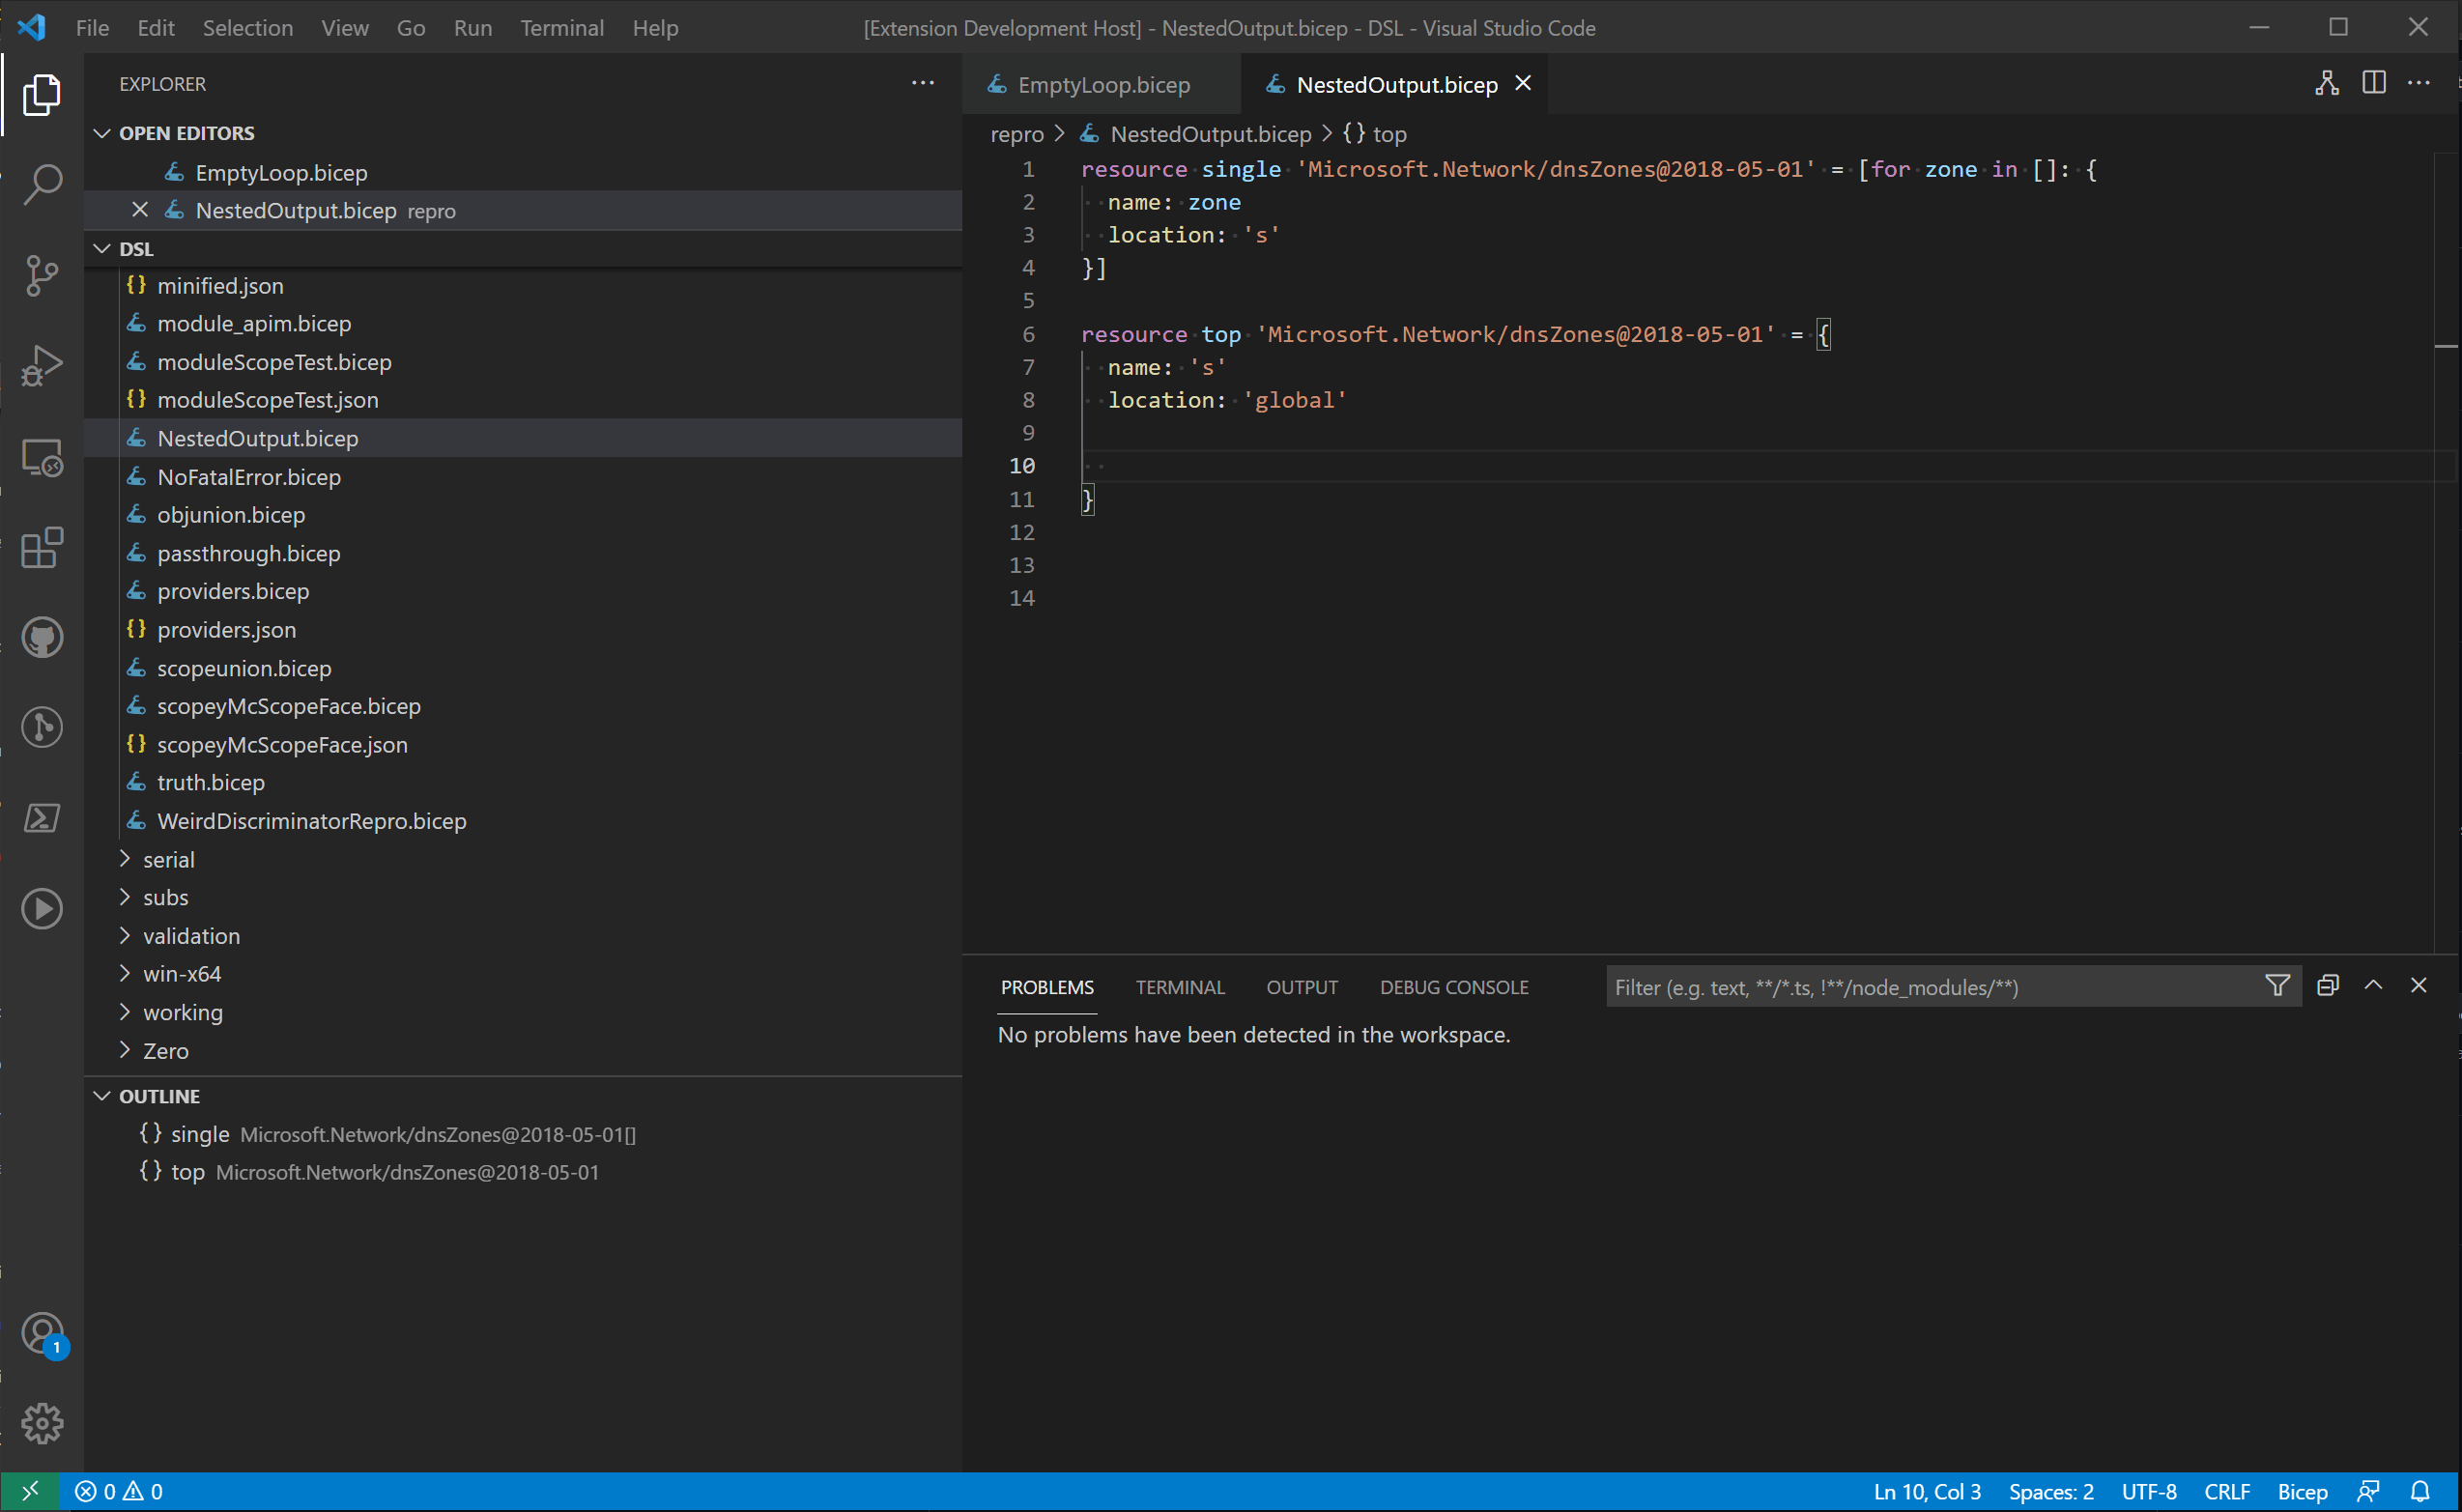2462x1512 pixels.
Task: Switch to the EmptyLoop.bicep editor tab
Action: pyautogui.click(x=1103, y=85)
